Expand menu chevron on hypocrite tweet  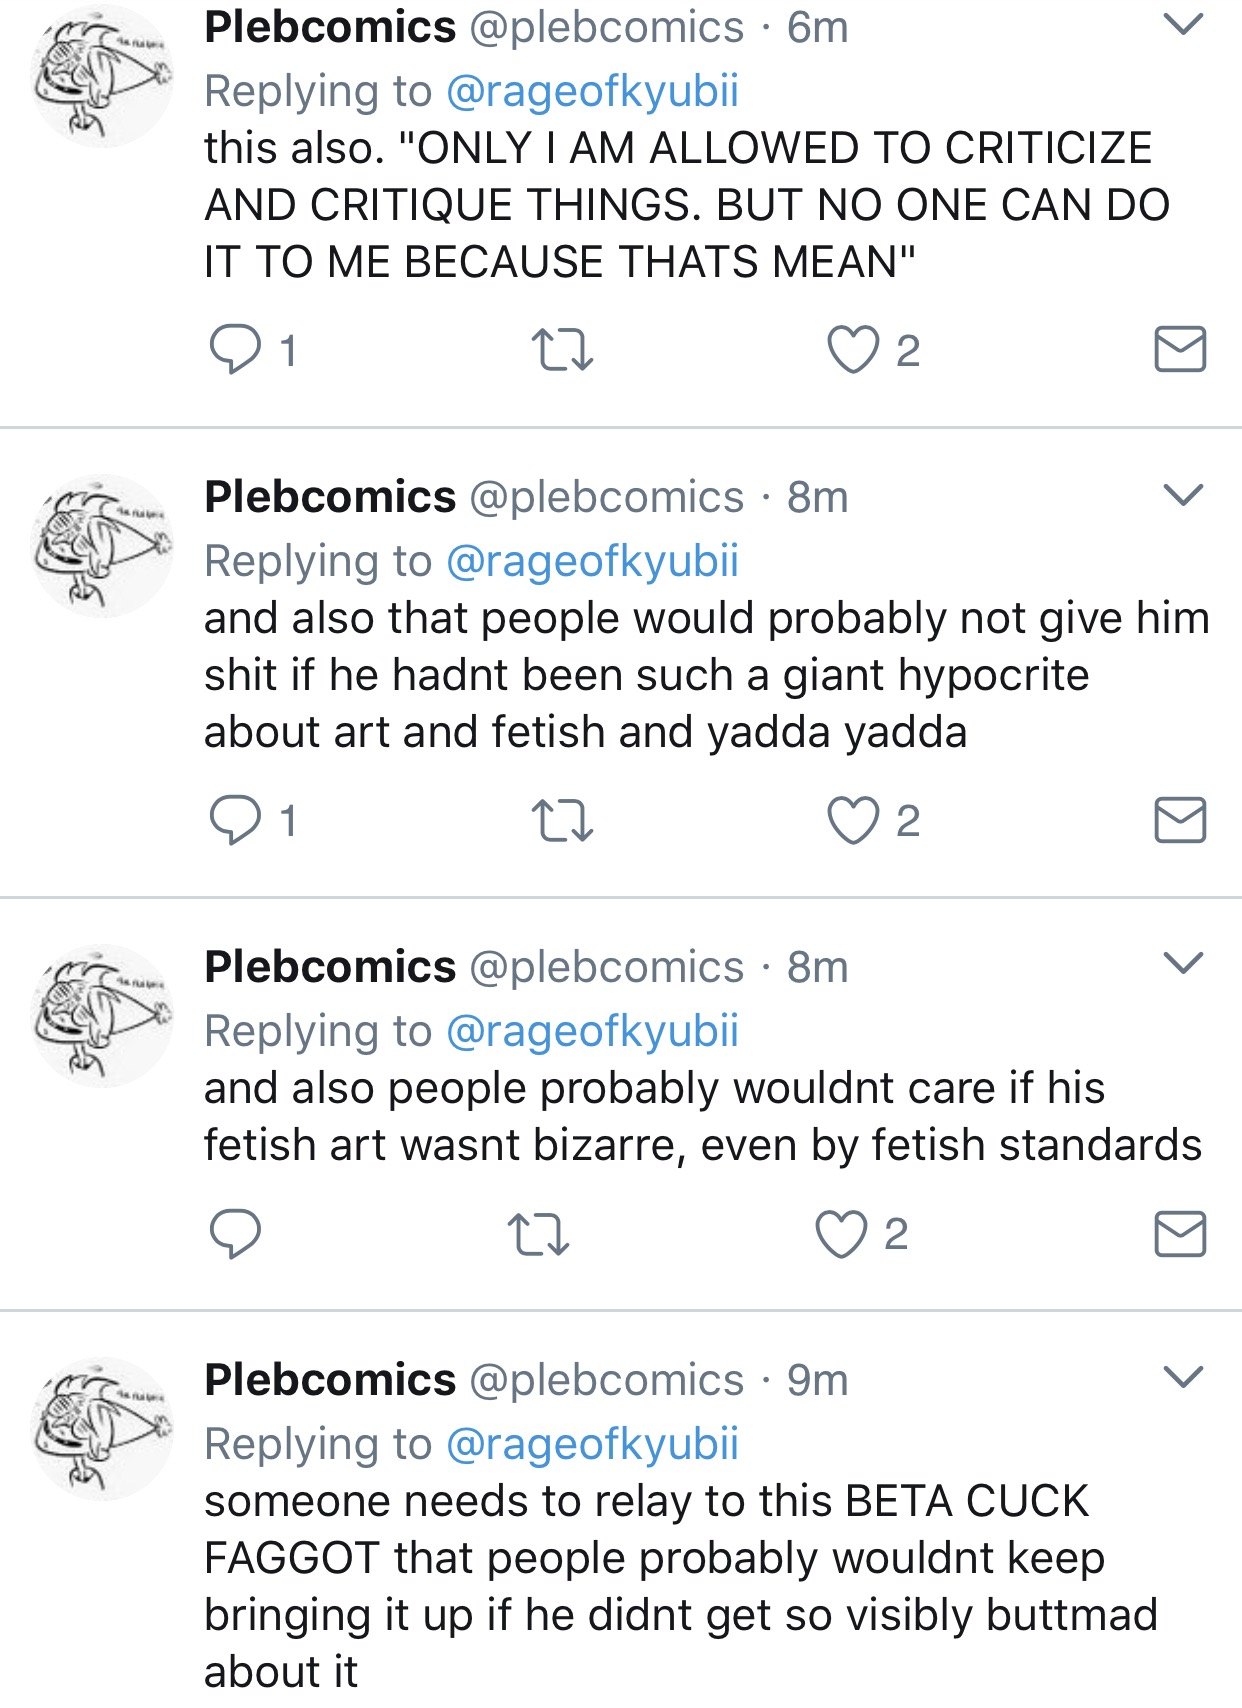1184,494
